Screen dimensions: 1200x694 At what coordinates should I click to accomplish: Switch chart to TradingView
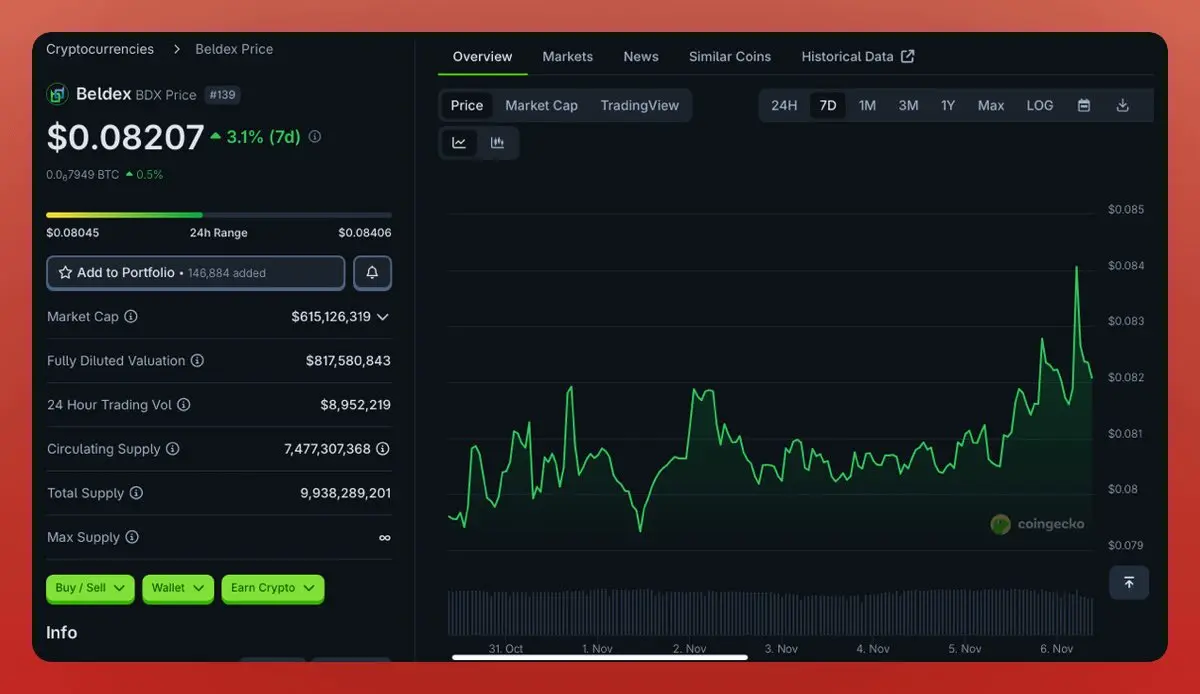[x=640, y=105]
